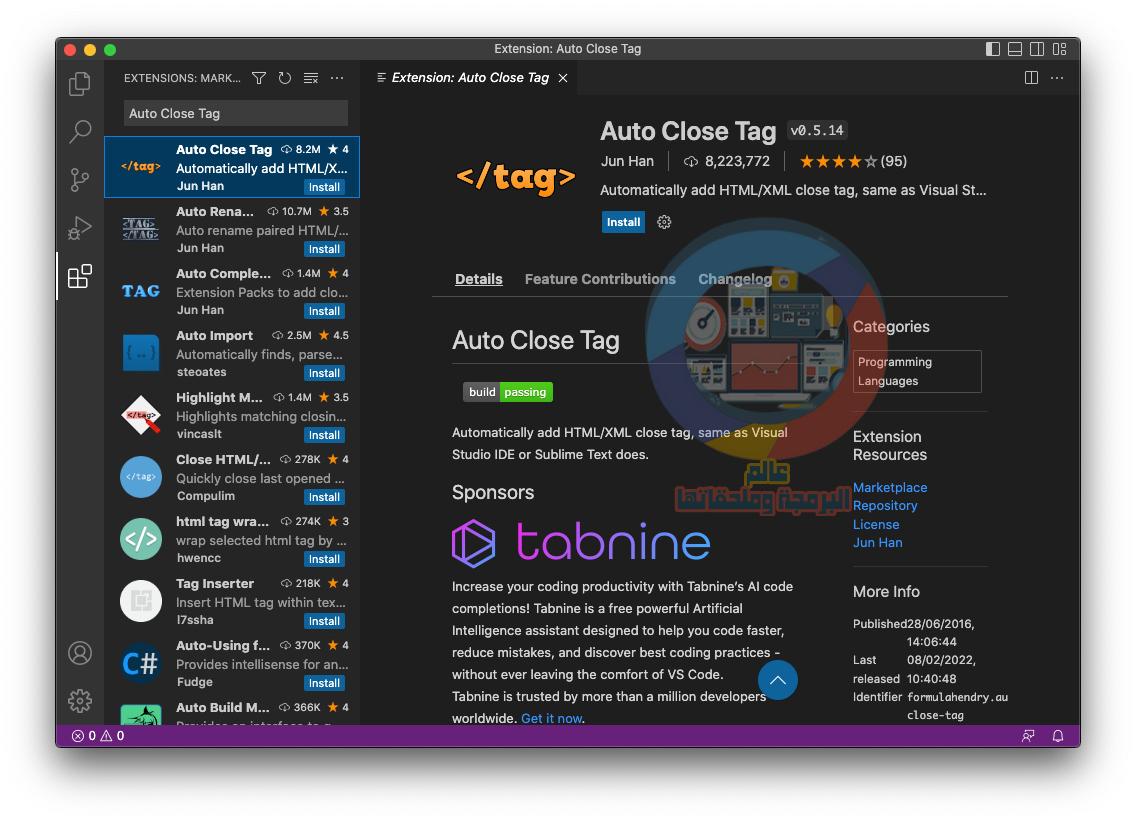Switch to the Details tab
1136x821 pixels.
point(478,279)
